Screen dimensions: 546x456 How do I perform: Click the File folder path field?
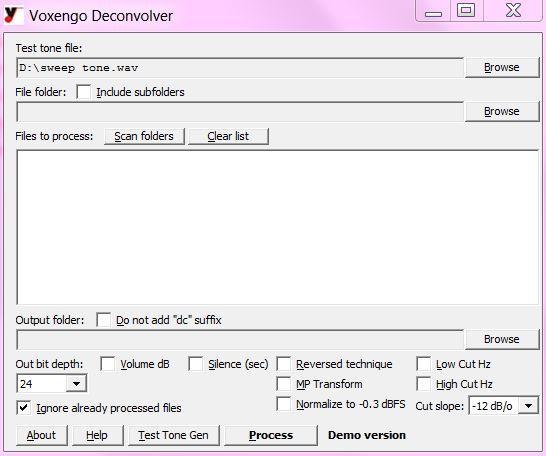coord(240,112)
